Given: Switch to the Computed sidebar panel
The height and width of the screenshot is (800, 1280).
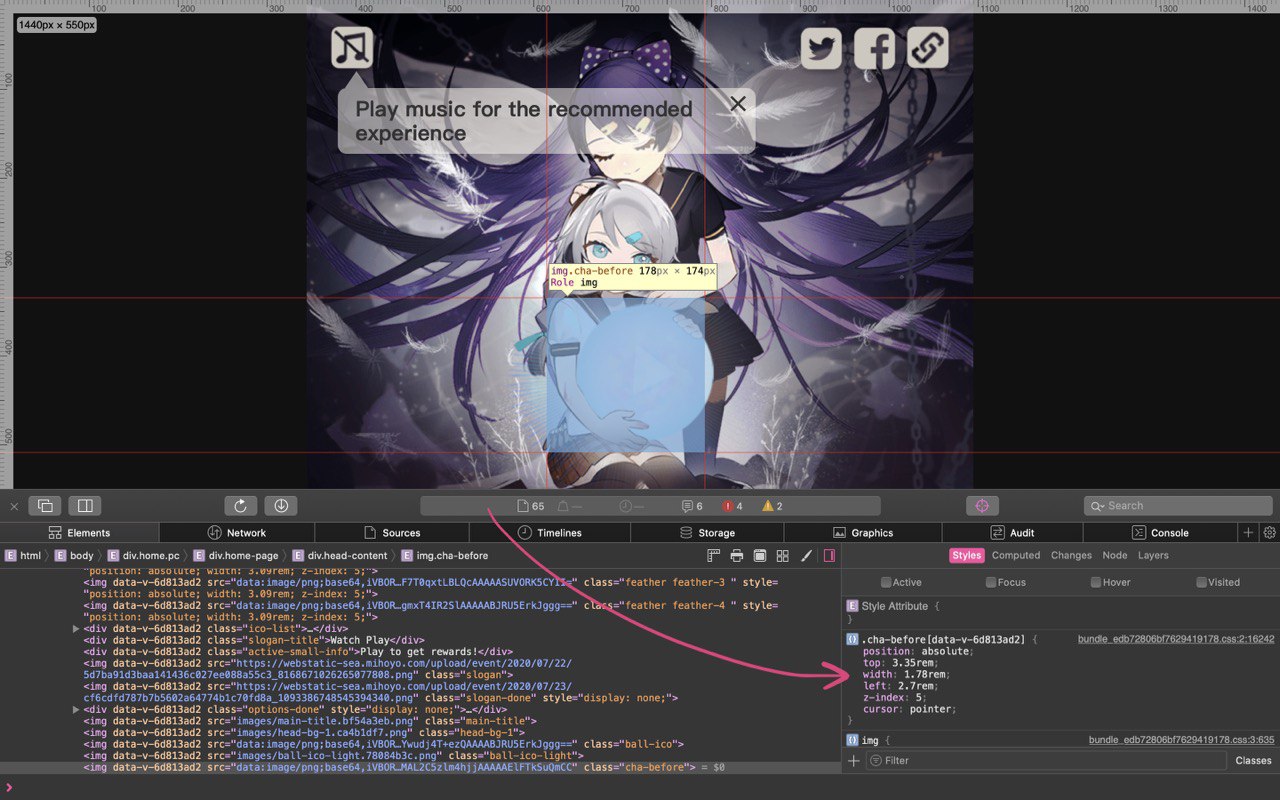Looking at the screenshot, I should 1016,556.
